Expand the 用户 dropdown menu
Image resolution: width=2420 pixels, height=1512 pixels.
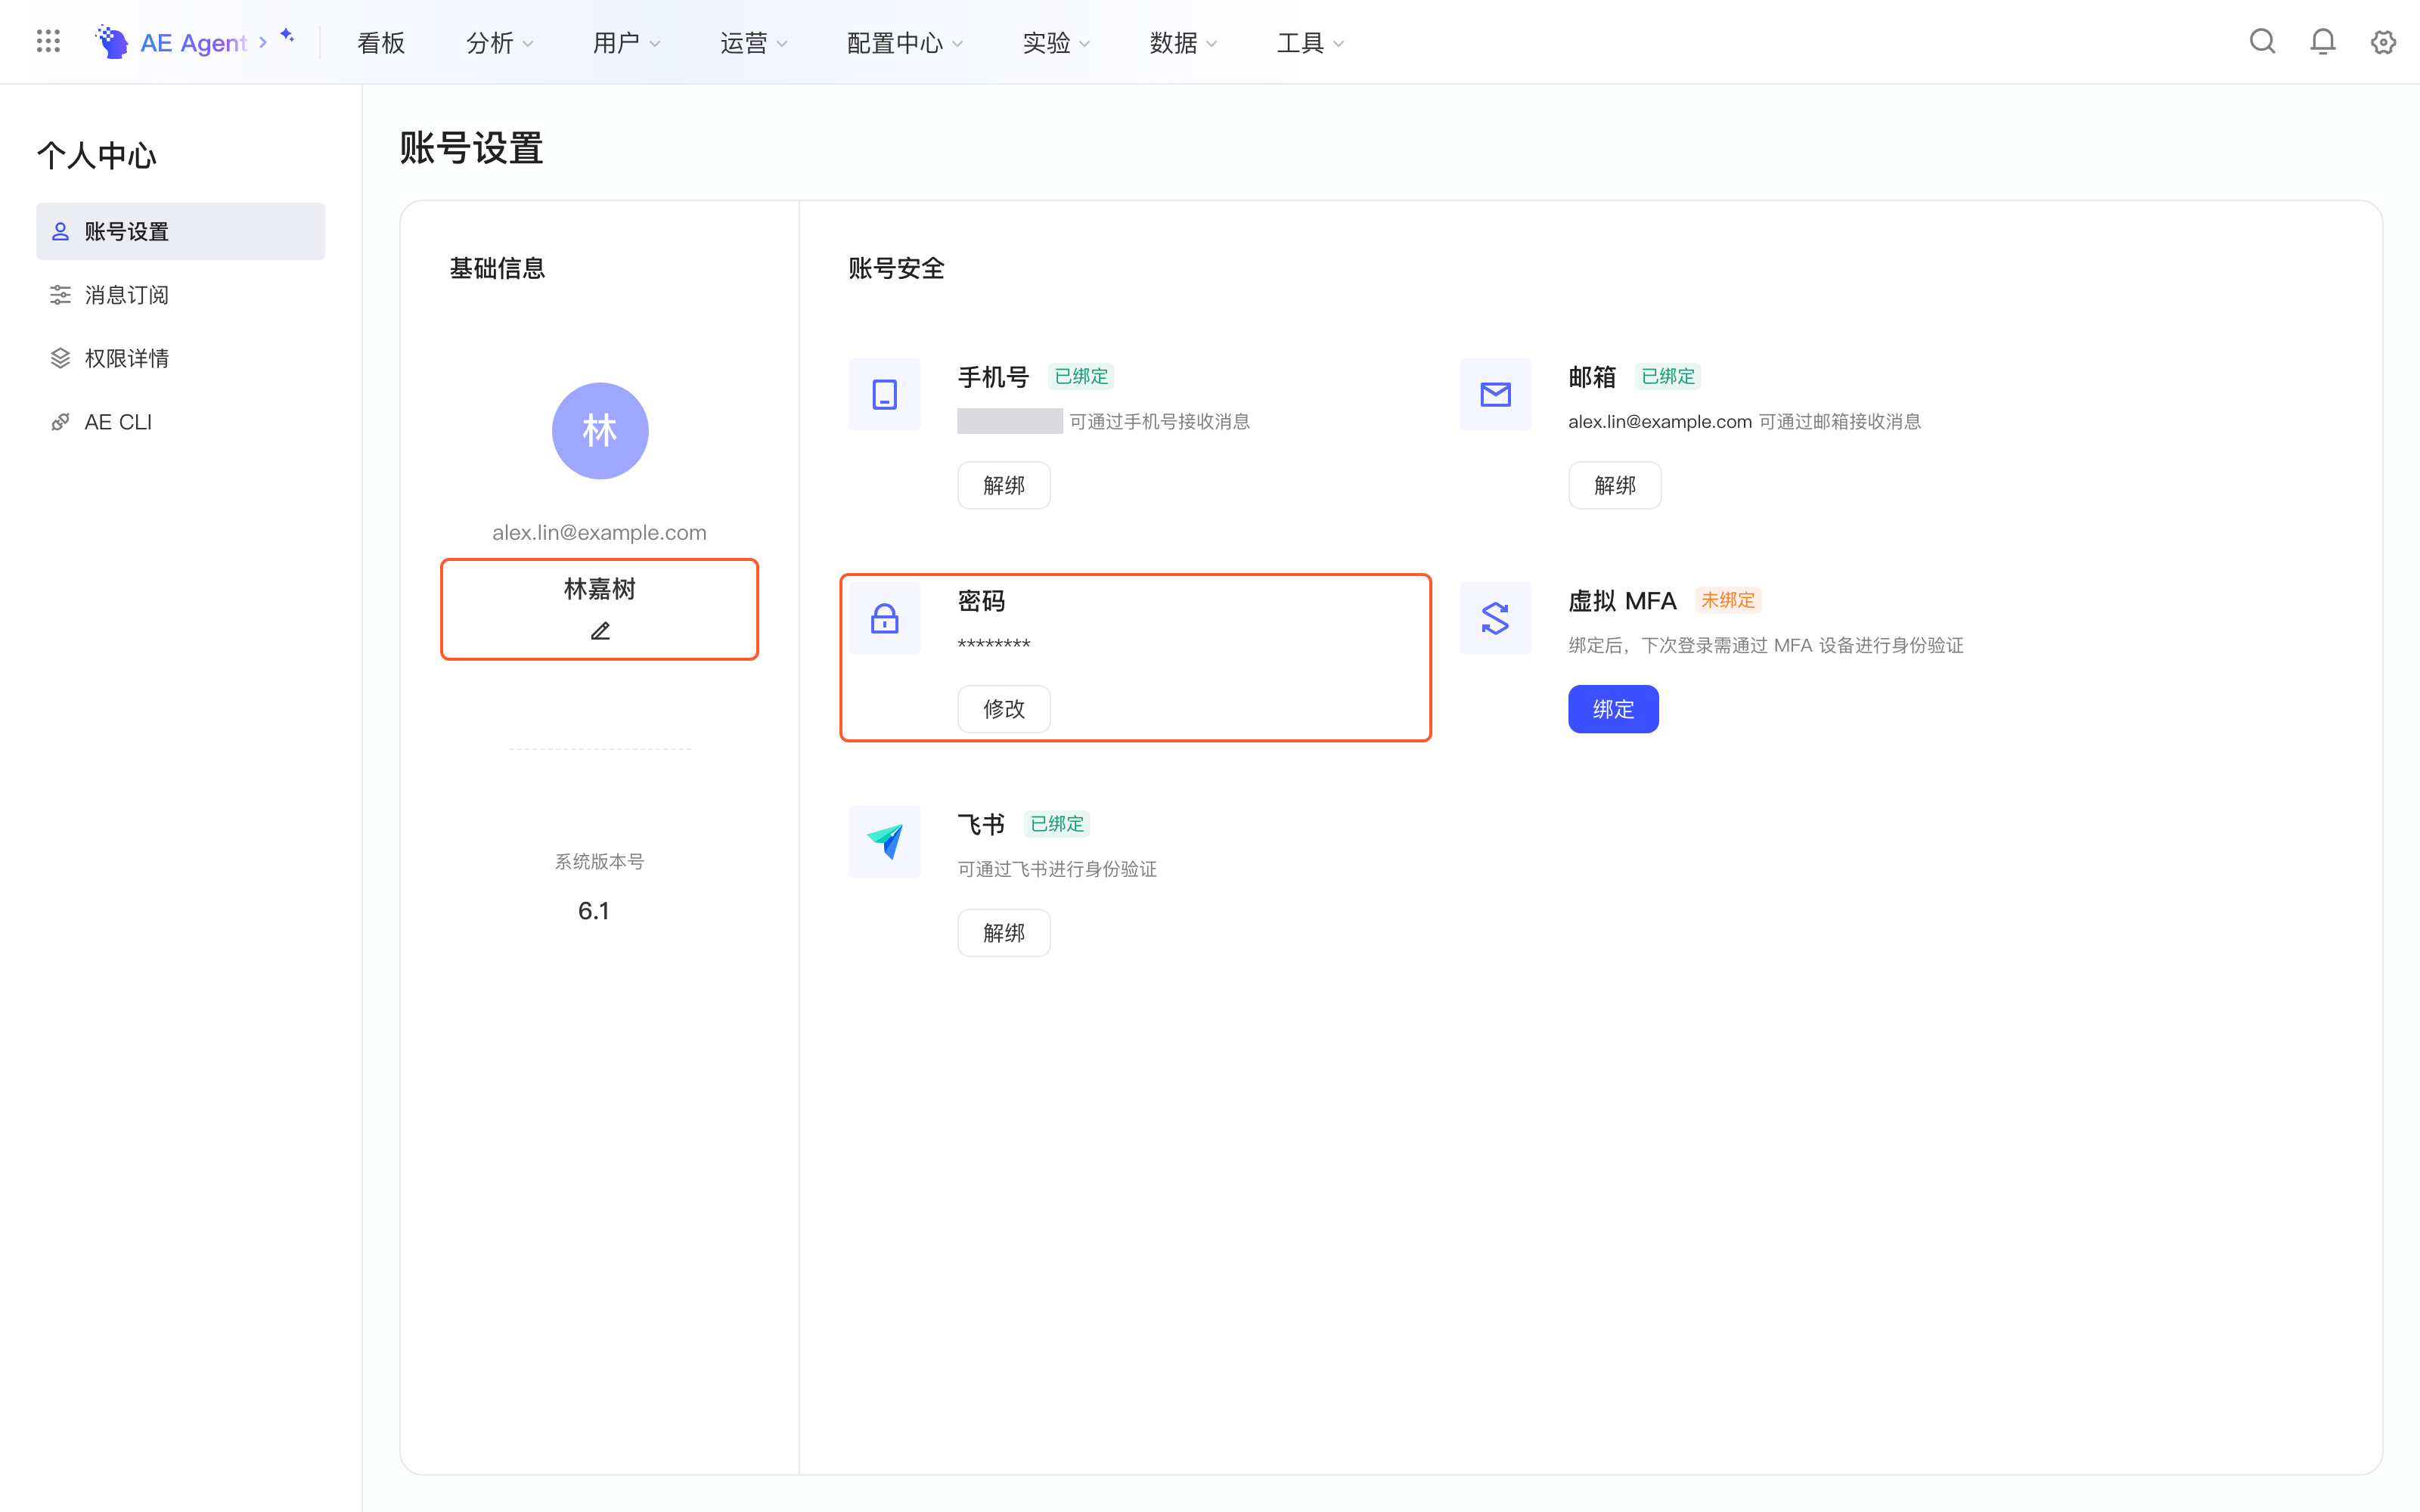[x=627, y=43]
